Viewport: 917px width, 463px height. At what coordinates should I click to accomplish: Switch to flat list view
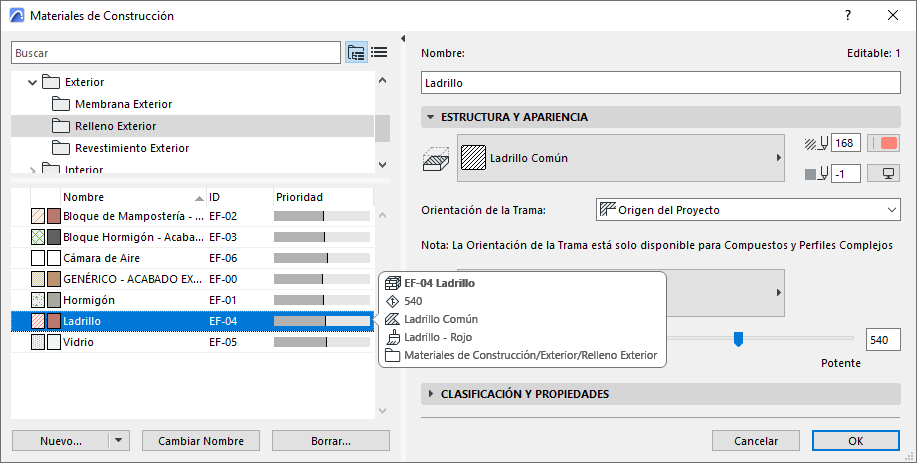point(379,53)
